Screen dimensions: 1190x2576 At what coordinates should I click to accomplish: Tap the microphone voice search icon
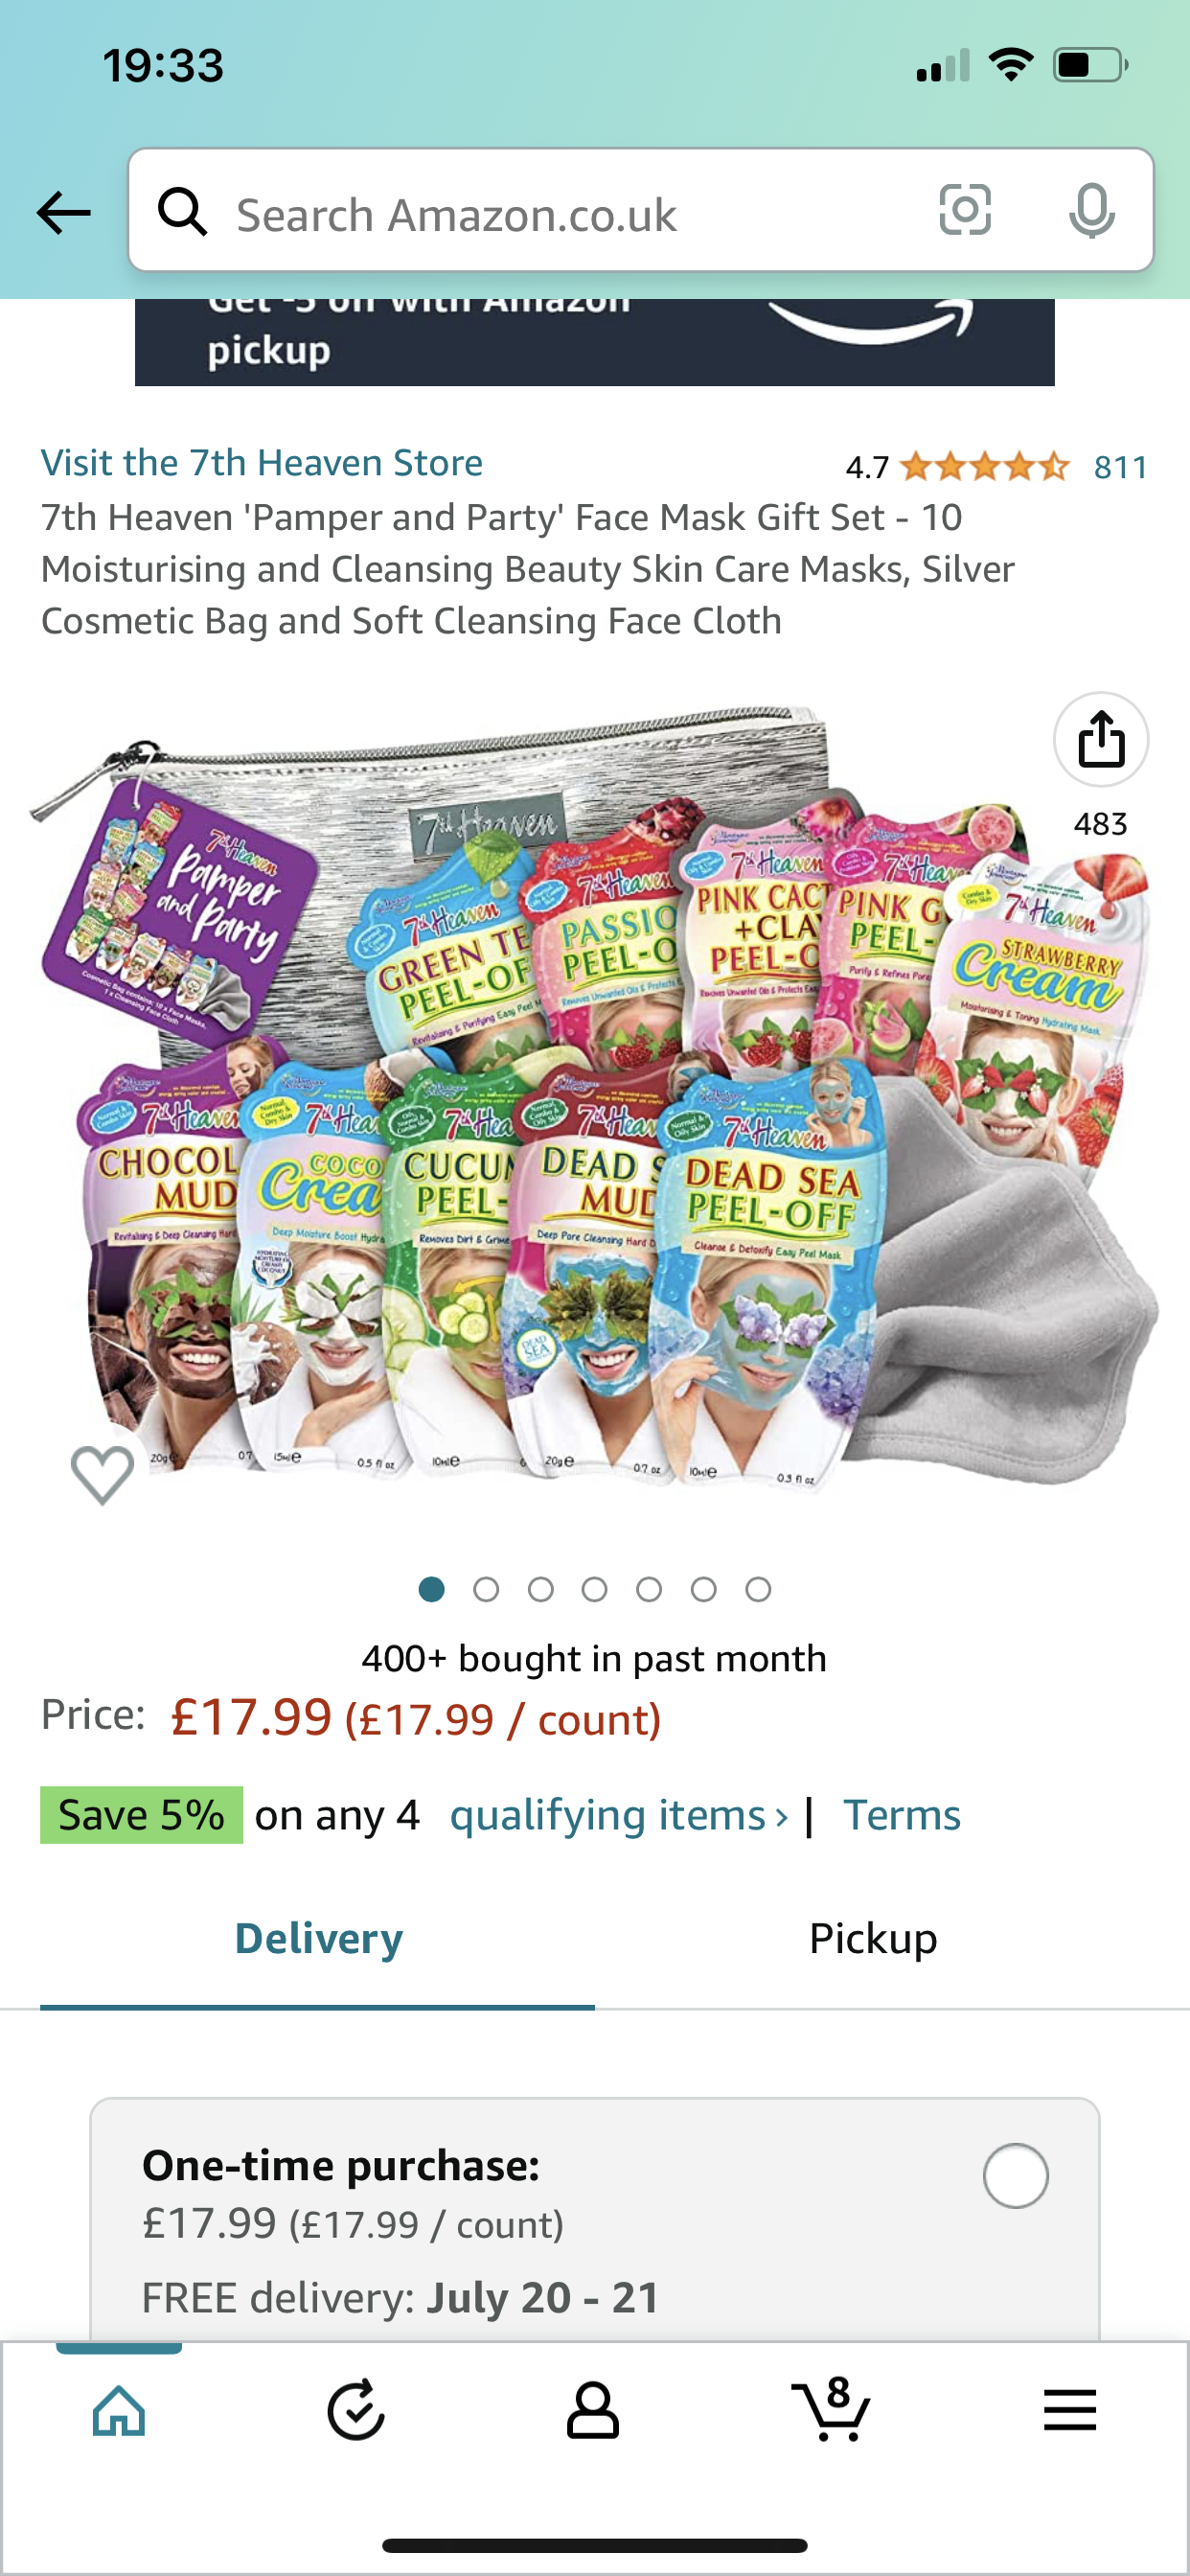[x=1091, y=211]
